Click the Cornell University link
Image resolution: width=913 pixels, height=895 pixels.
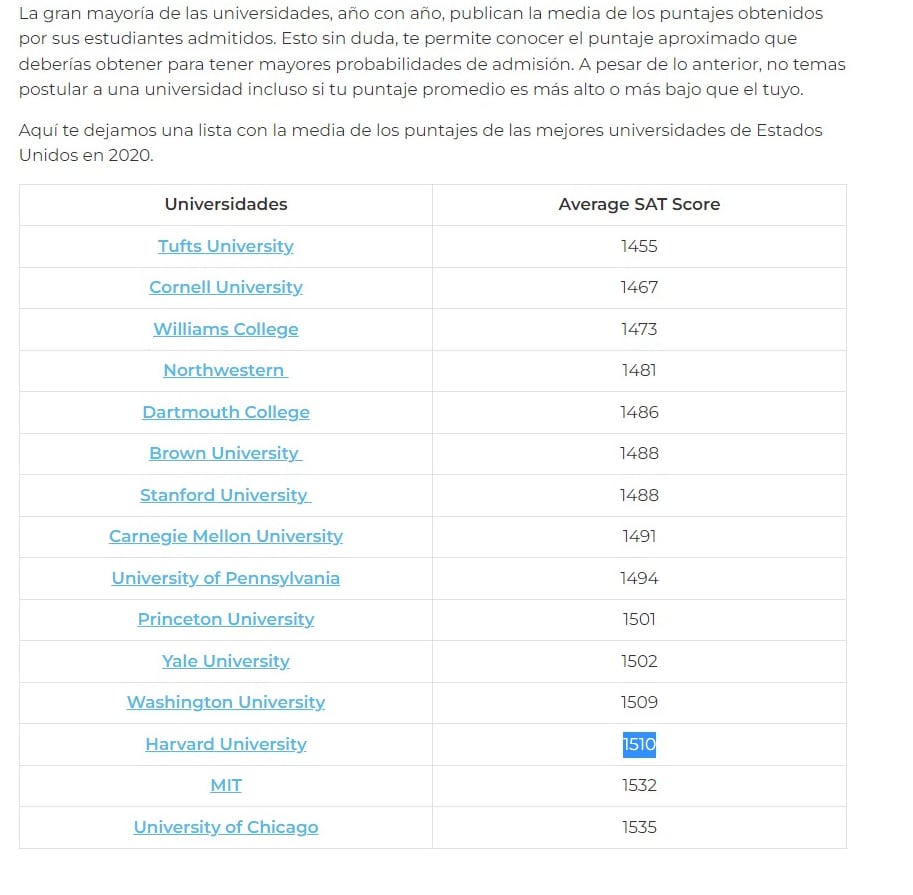pos(226,287)
